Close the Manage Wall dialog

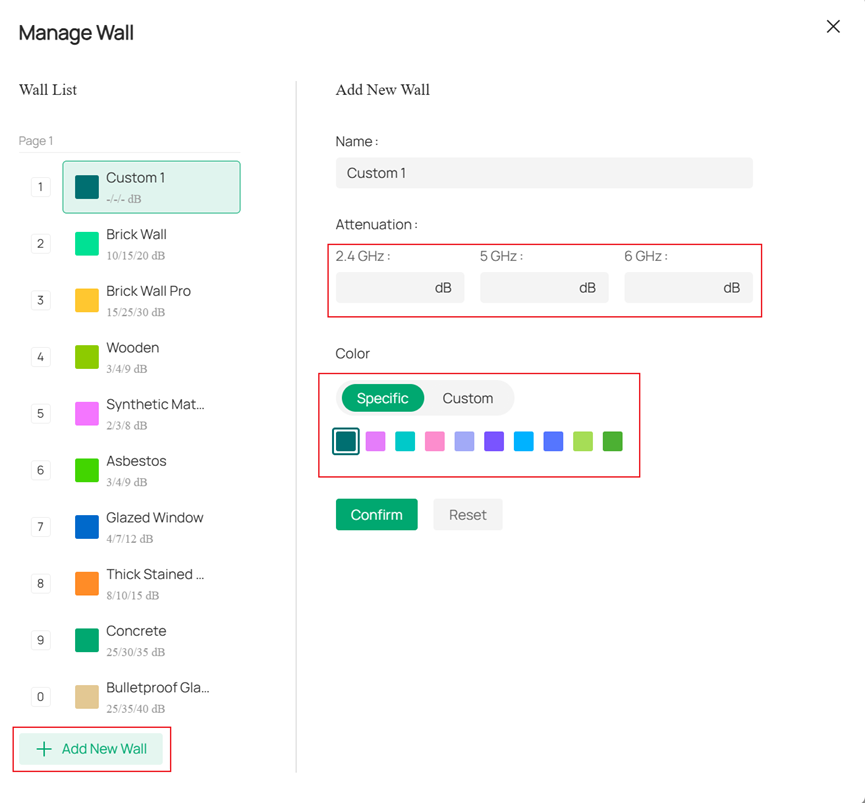(833, 27)
